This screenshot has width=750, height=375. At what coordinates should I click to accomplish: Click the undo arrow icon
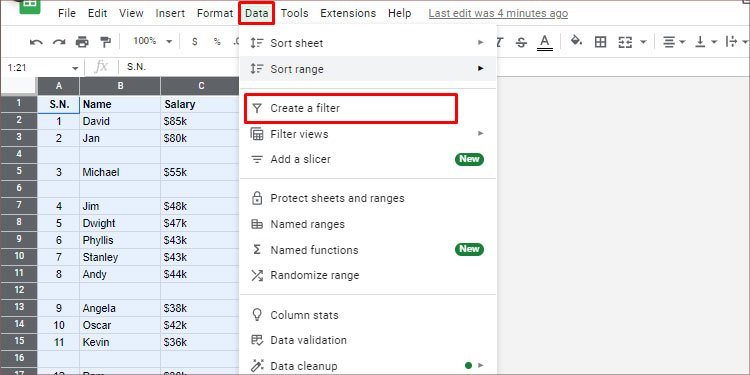click(36, 42)
